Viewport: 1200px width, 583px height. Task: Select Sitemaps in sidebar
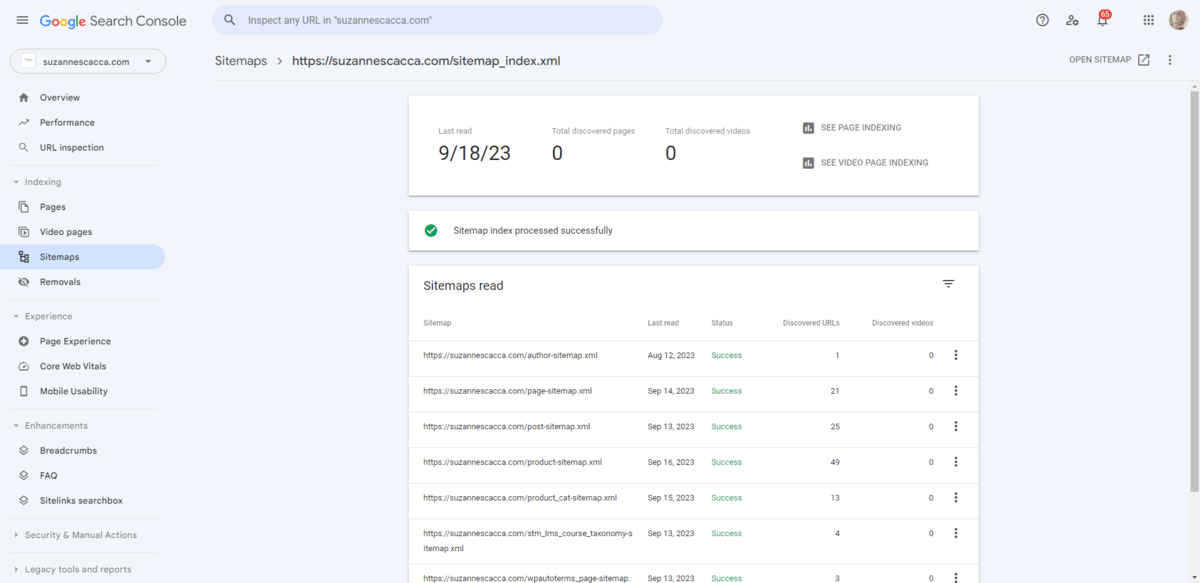[83, 257]
